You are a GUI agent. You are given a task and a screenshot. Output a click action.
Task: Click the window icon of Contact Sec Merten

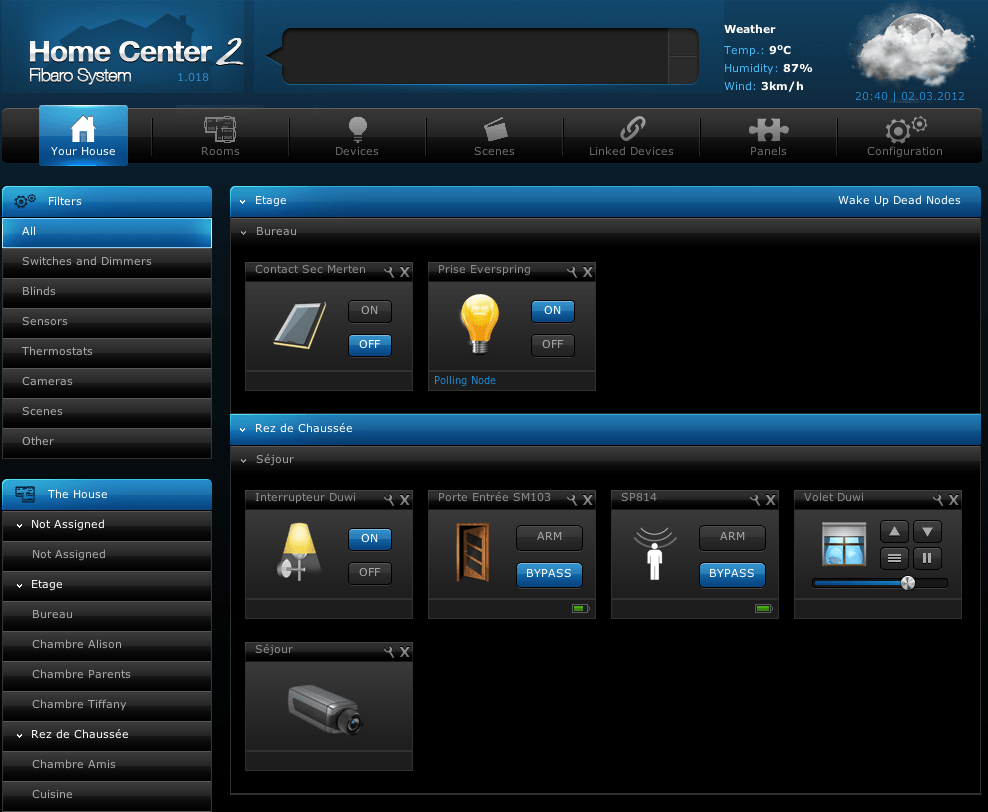[300, 325]
